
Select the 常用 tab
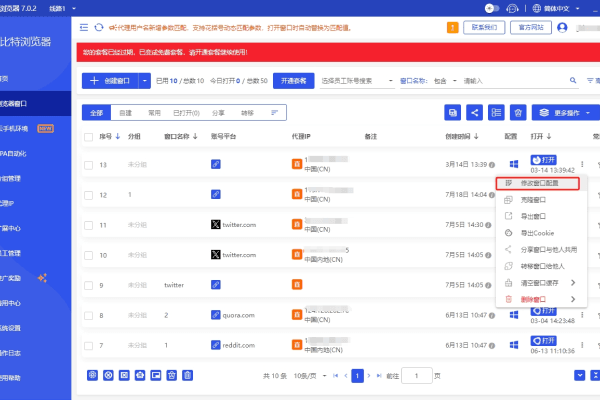click(x=154, y=113)
